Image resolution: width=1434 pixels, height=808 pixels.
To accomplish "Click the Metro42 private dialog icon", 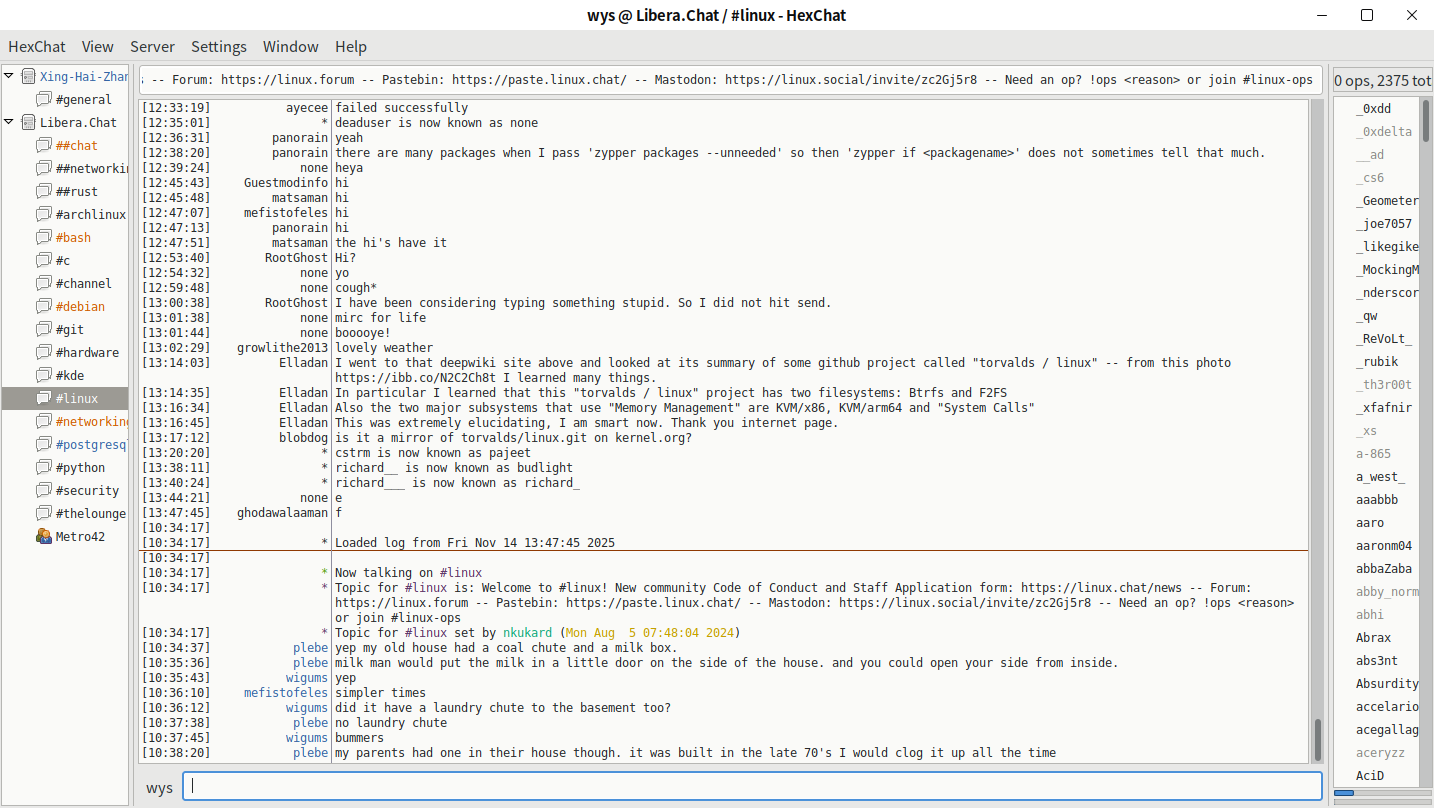I will pos(43,537).
